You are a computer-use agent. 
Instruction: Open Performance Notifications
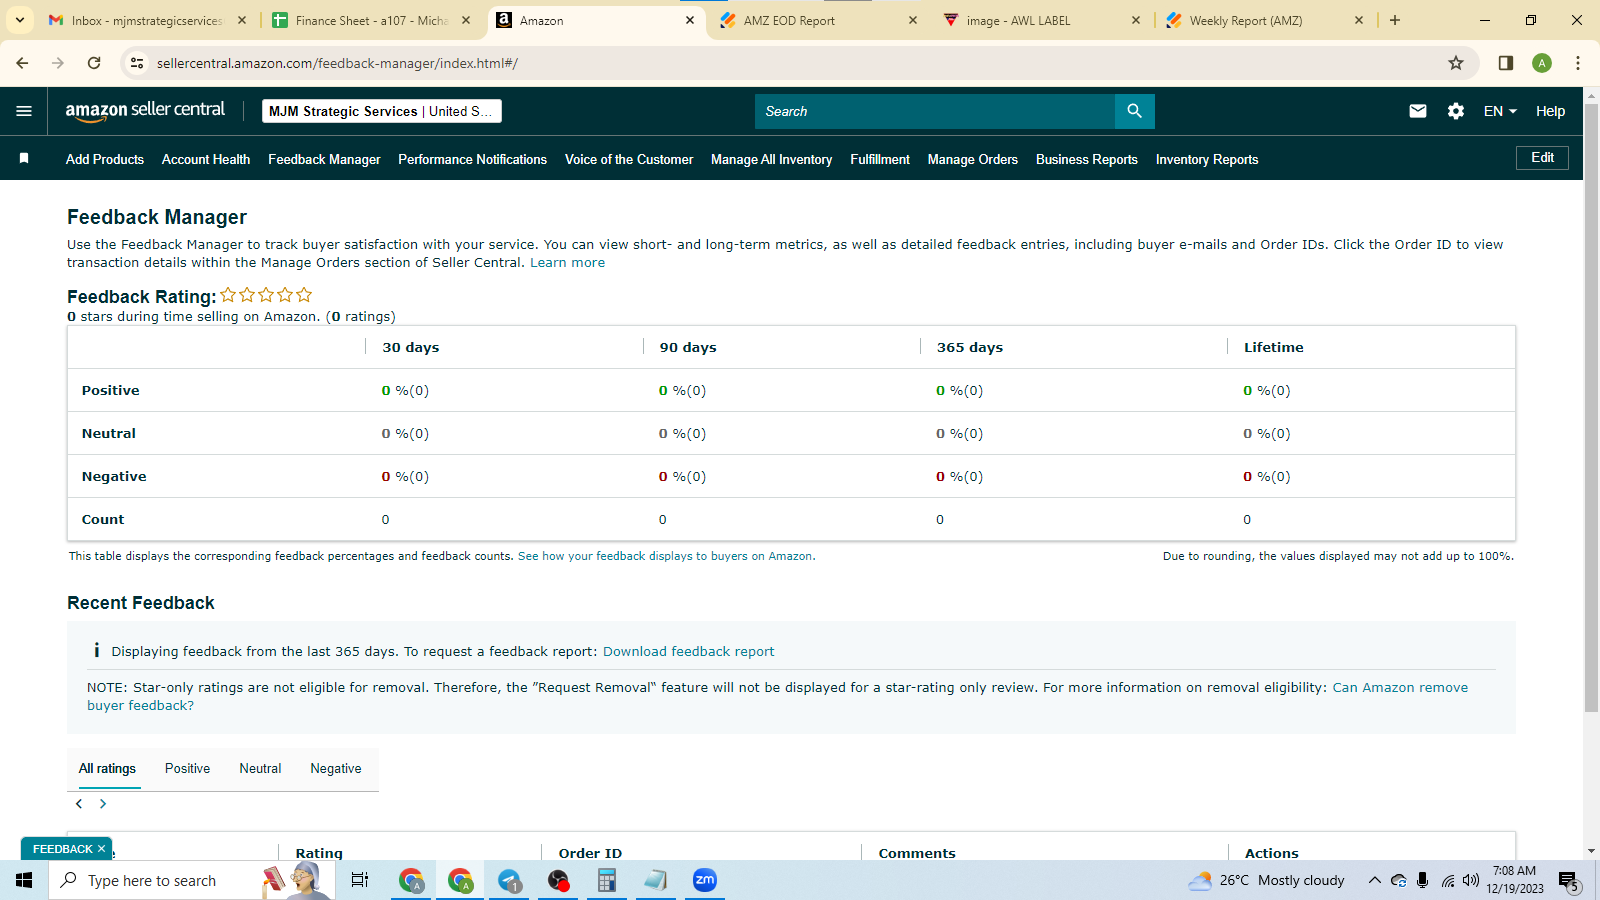pos(472,159)
